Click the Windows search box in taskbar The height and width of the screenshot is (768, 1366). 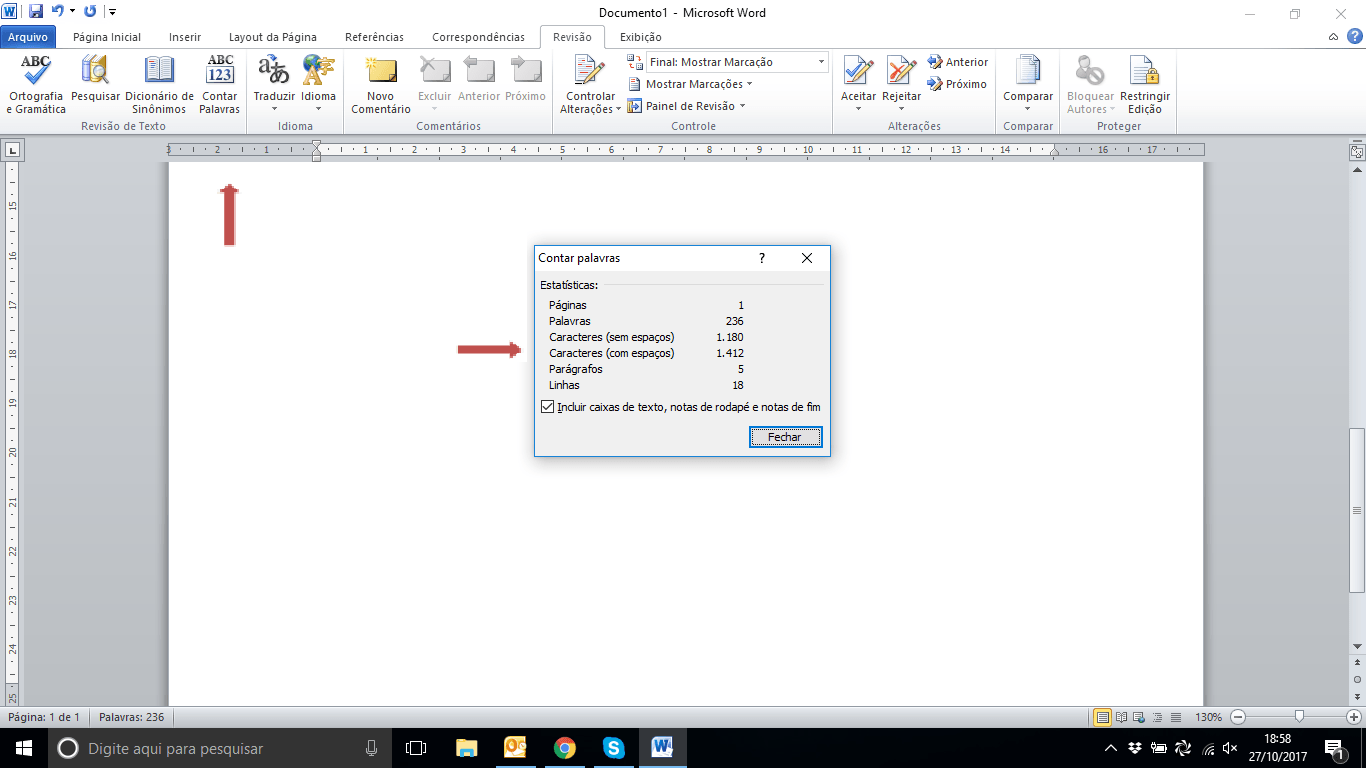pyautogui.click(x=220, y=748)
